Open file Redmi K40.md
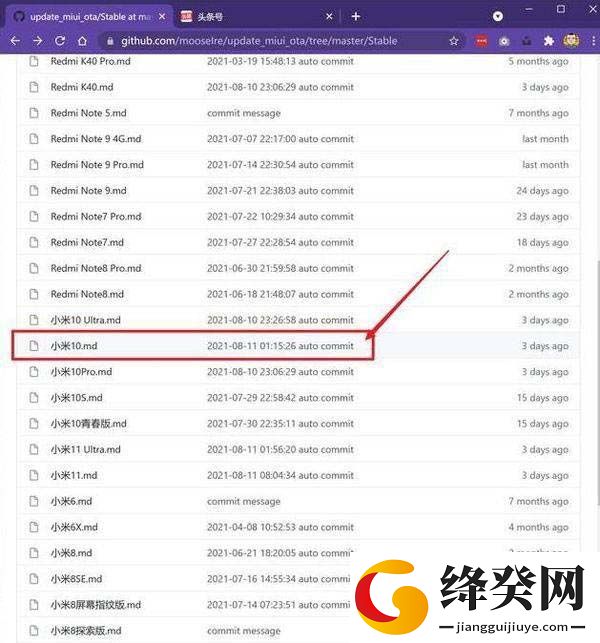The height and width of the screenshot is (643, 600). point(82,87)
